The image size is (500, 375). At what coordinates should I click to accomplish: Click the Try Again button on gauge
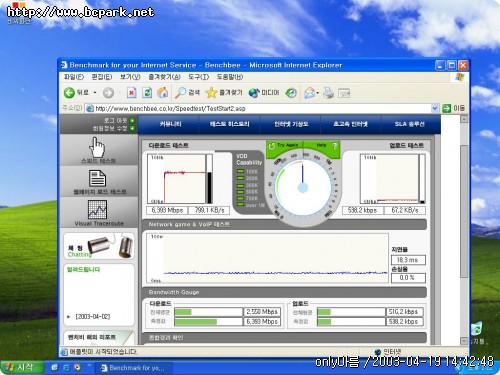point(284,145)
